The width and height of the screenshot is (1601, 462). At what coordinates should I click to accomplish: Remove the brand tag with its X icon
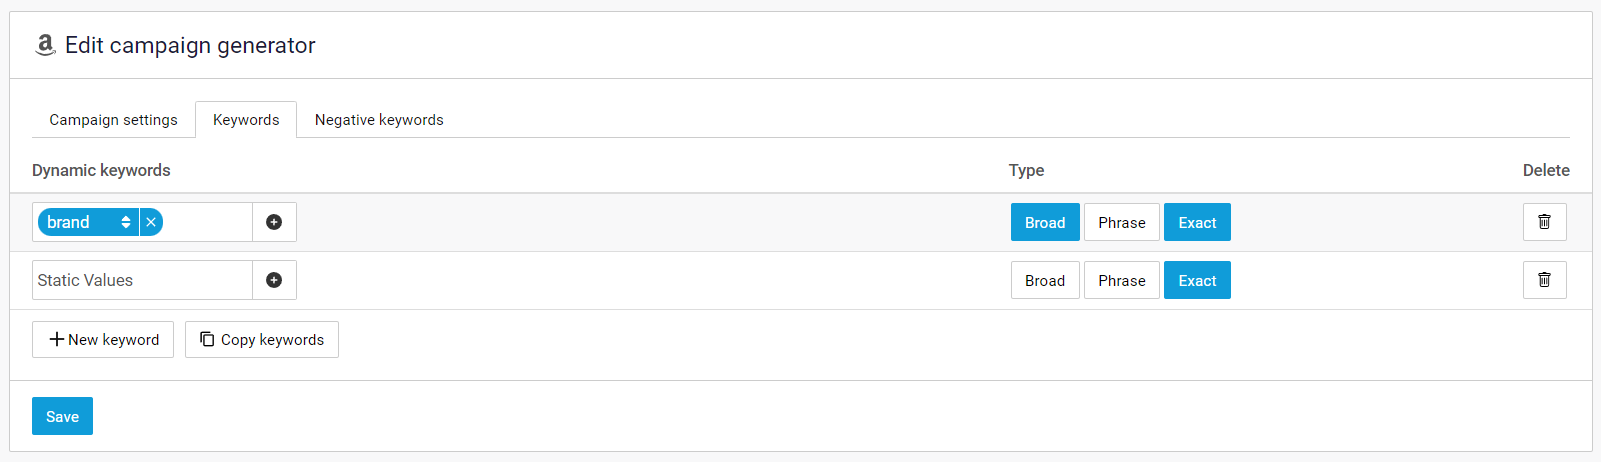151,222
